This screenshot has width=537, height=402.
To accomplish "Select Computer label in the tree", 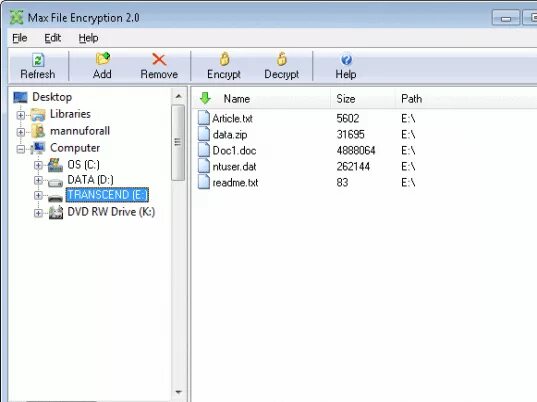I will 75,148.
